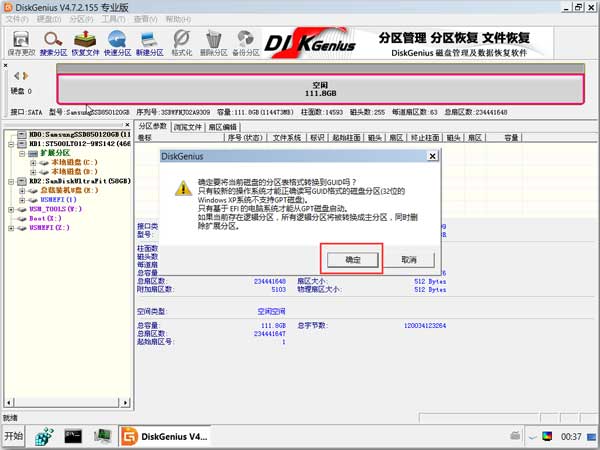This screenshot has width=600, height=450.
Task: Expand the 本地磁盘 (C:) node
Action: click(33, 163)
